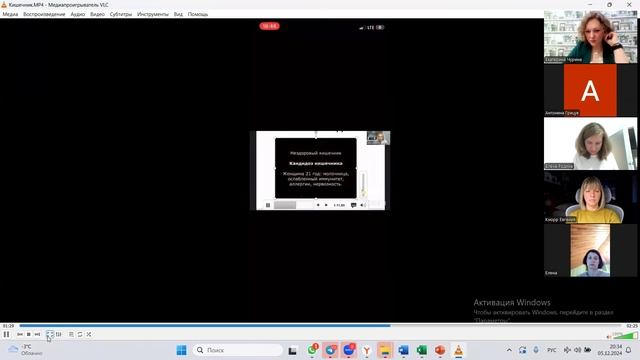Show the VLC playlist
Viewport: 640px width, 360px height.
71,334
